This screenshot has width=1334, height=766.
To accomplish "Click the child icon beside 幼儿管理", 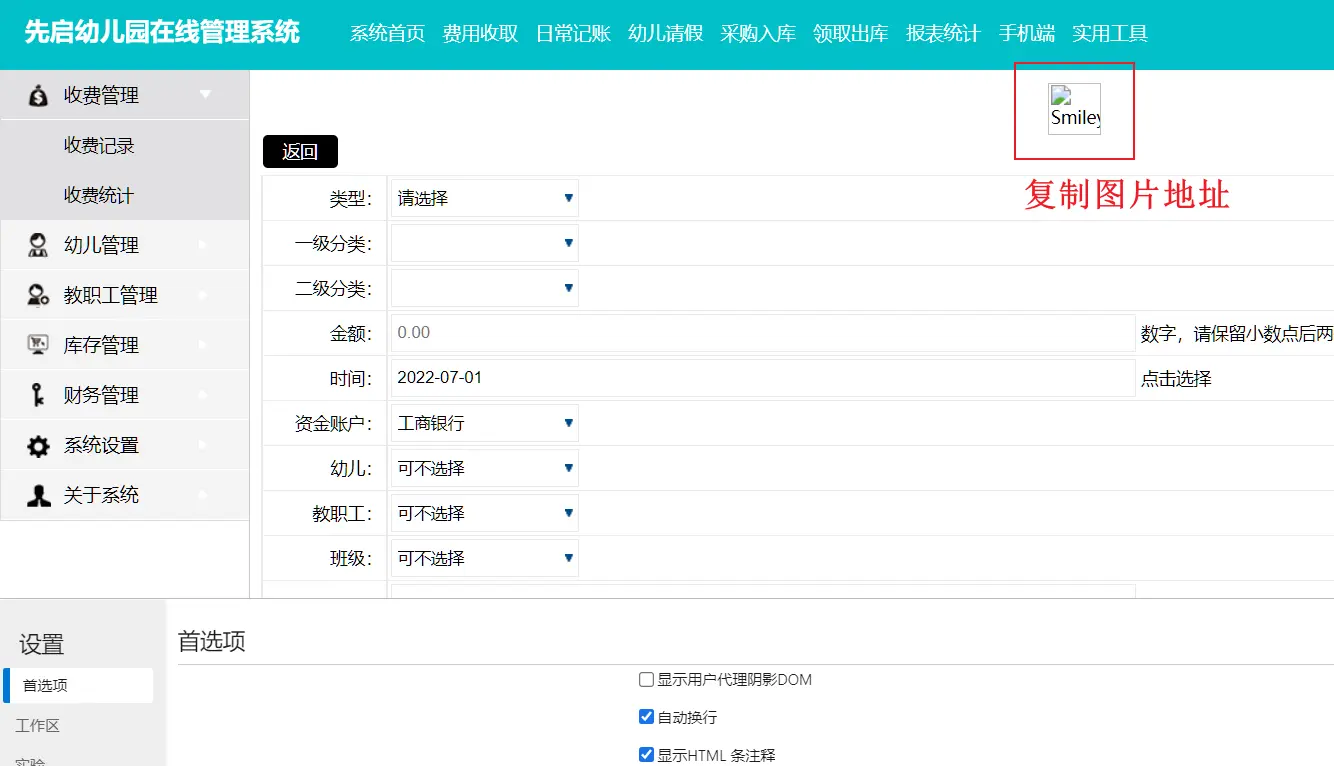I will pos(38,246).
